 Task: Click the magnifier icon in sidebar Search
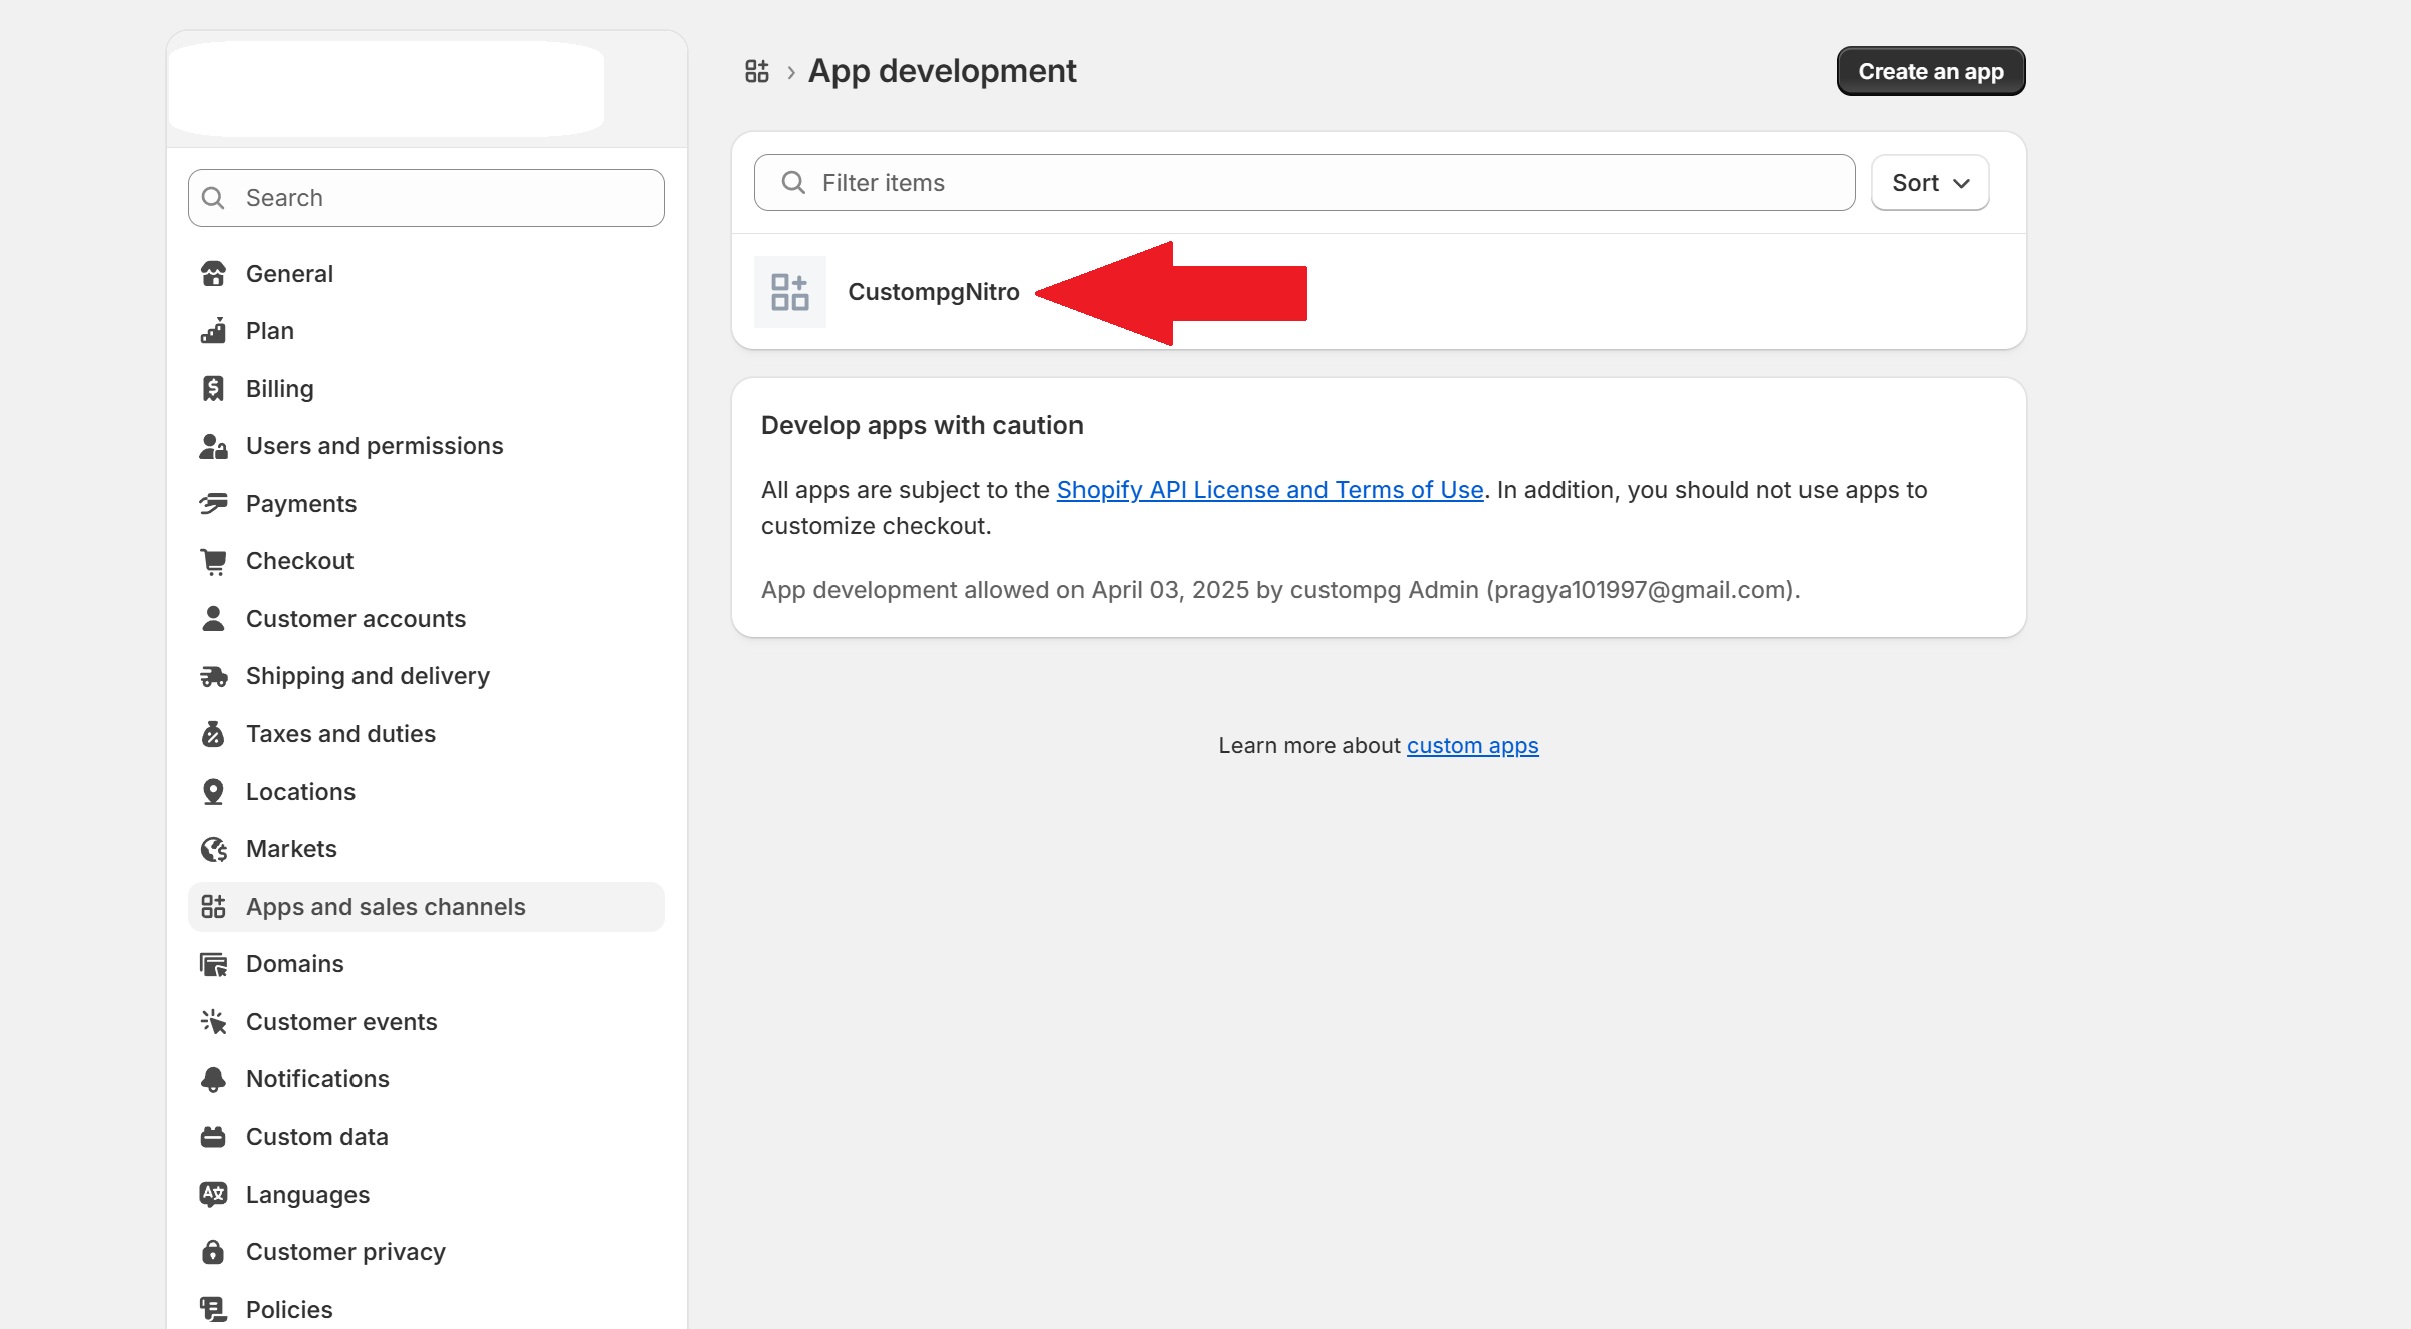click(213, 198)
